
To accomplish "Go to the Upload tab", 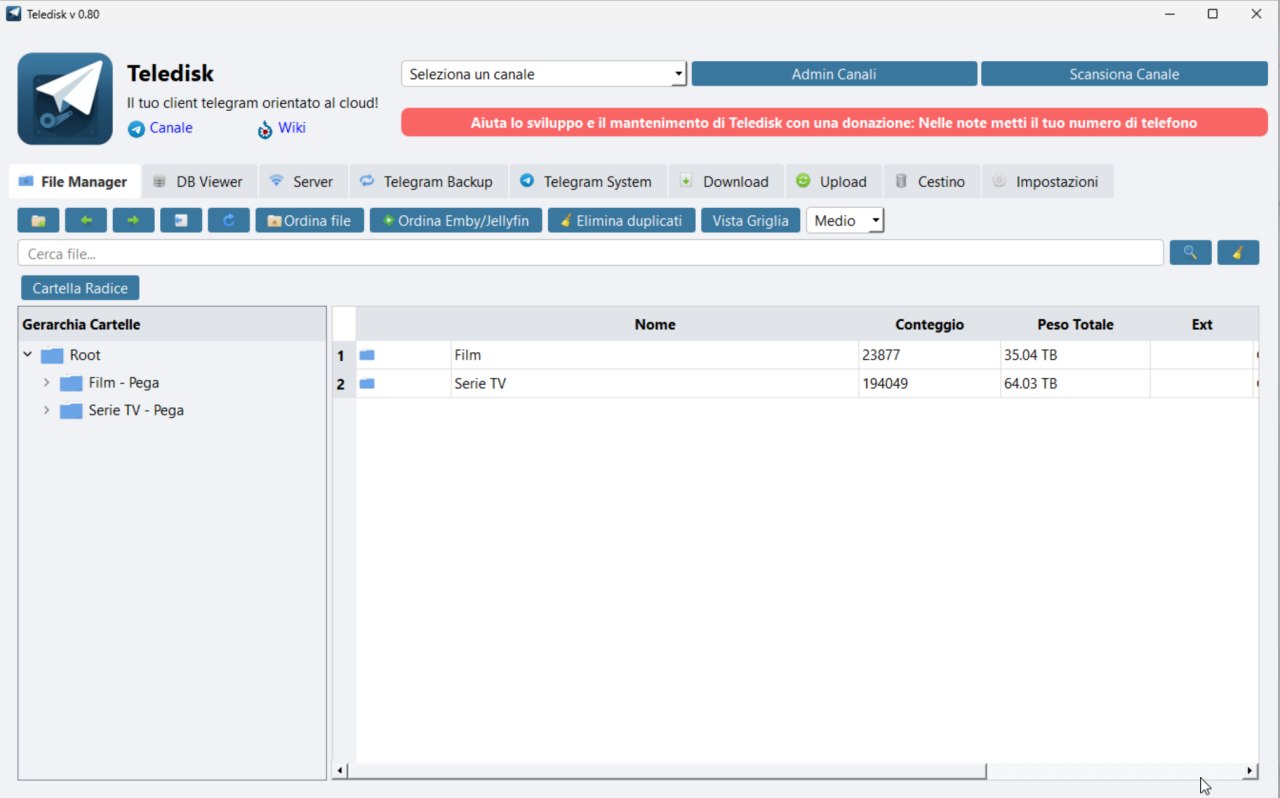I will pyautogui.click(x=833, y=181).
